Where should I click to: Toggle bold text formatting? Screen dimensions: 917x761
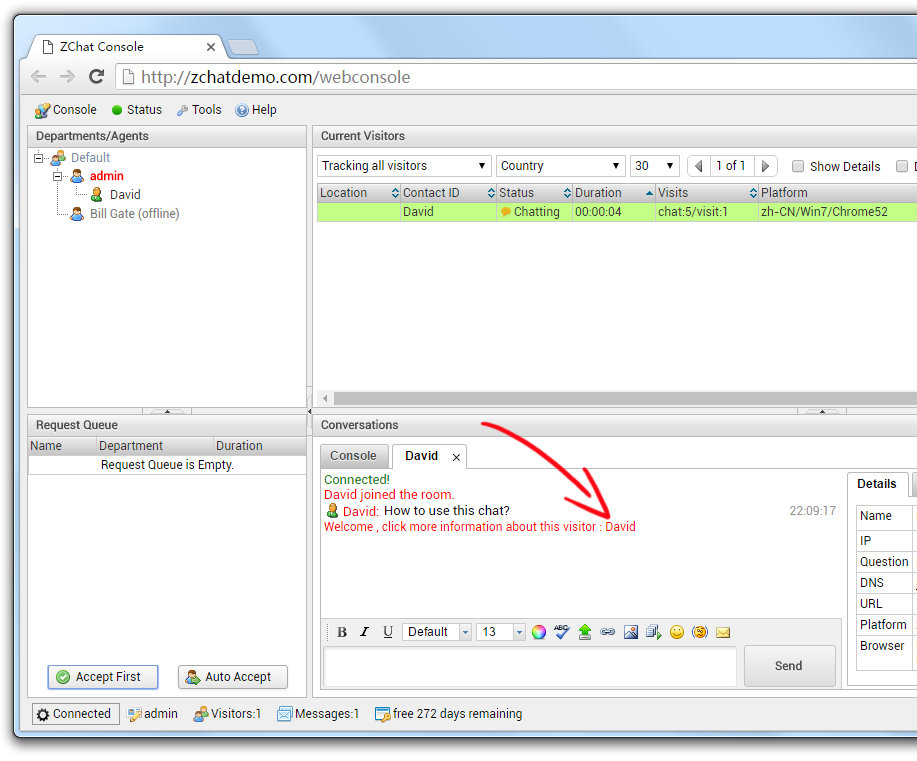coord(342,632)
